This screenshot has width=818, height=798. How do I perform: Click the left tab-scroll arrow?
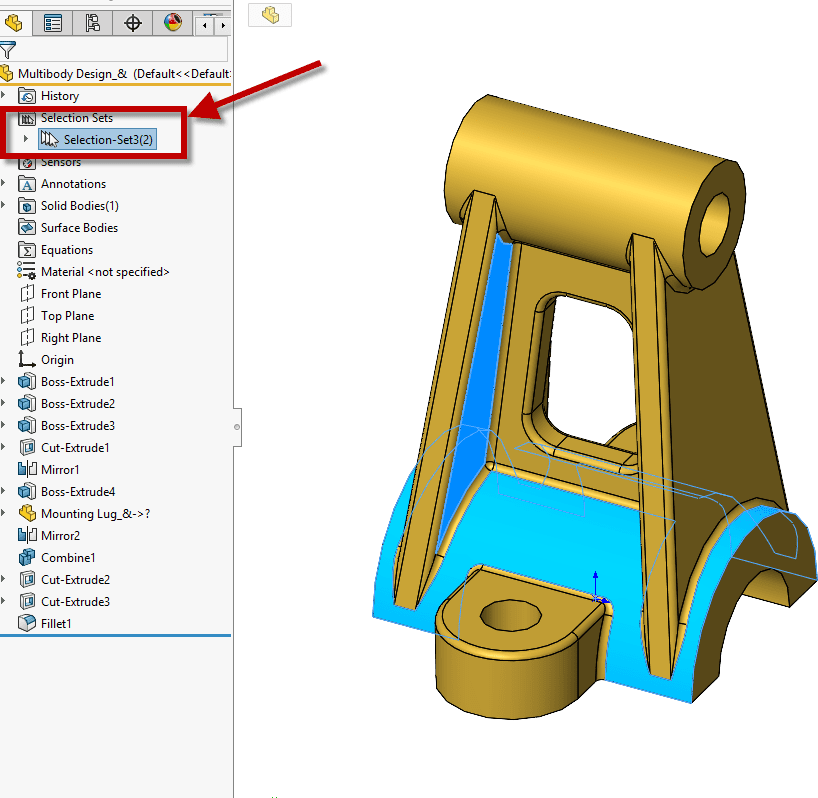click(x=204, y=25)
